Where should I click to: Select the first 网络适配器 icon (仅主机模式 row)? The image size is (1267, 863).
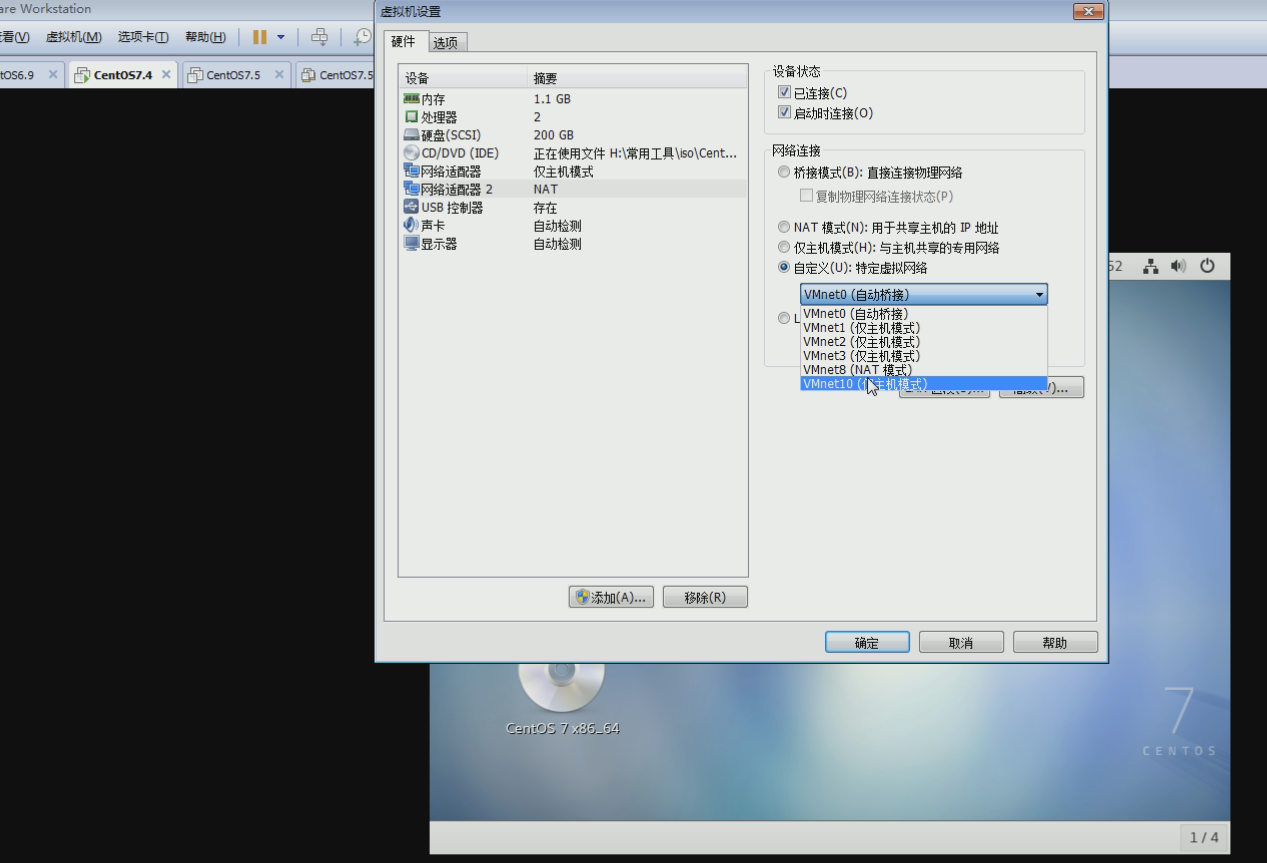pyautogui.click(x=411, y=171)
